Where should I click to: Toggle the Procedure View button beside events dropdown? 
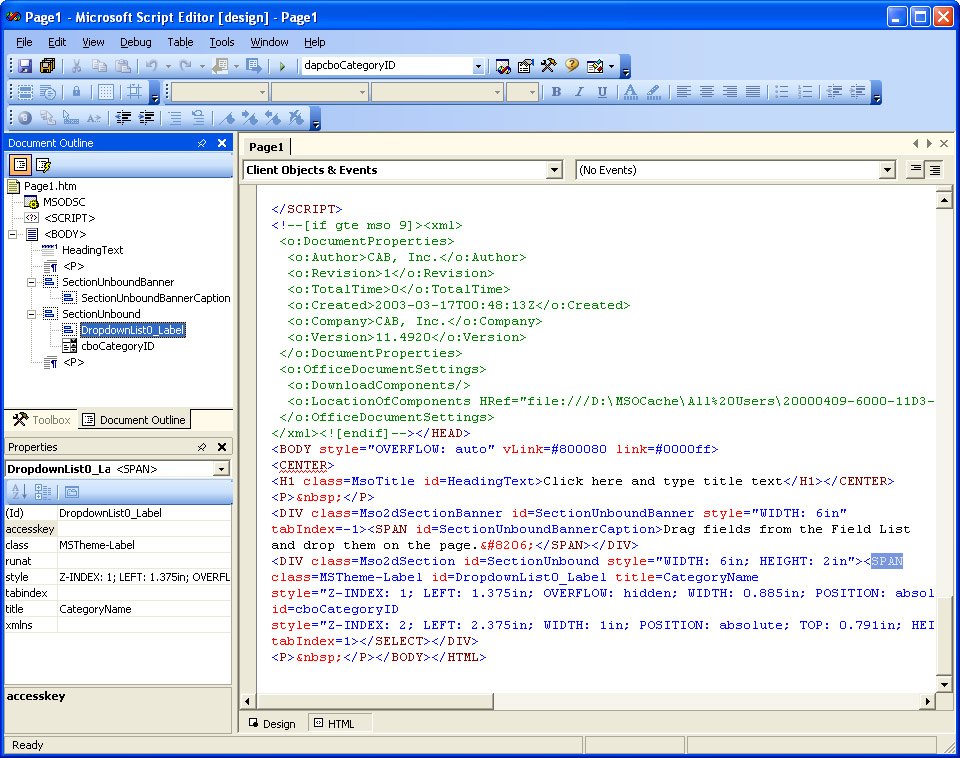914,170
